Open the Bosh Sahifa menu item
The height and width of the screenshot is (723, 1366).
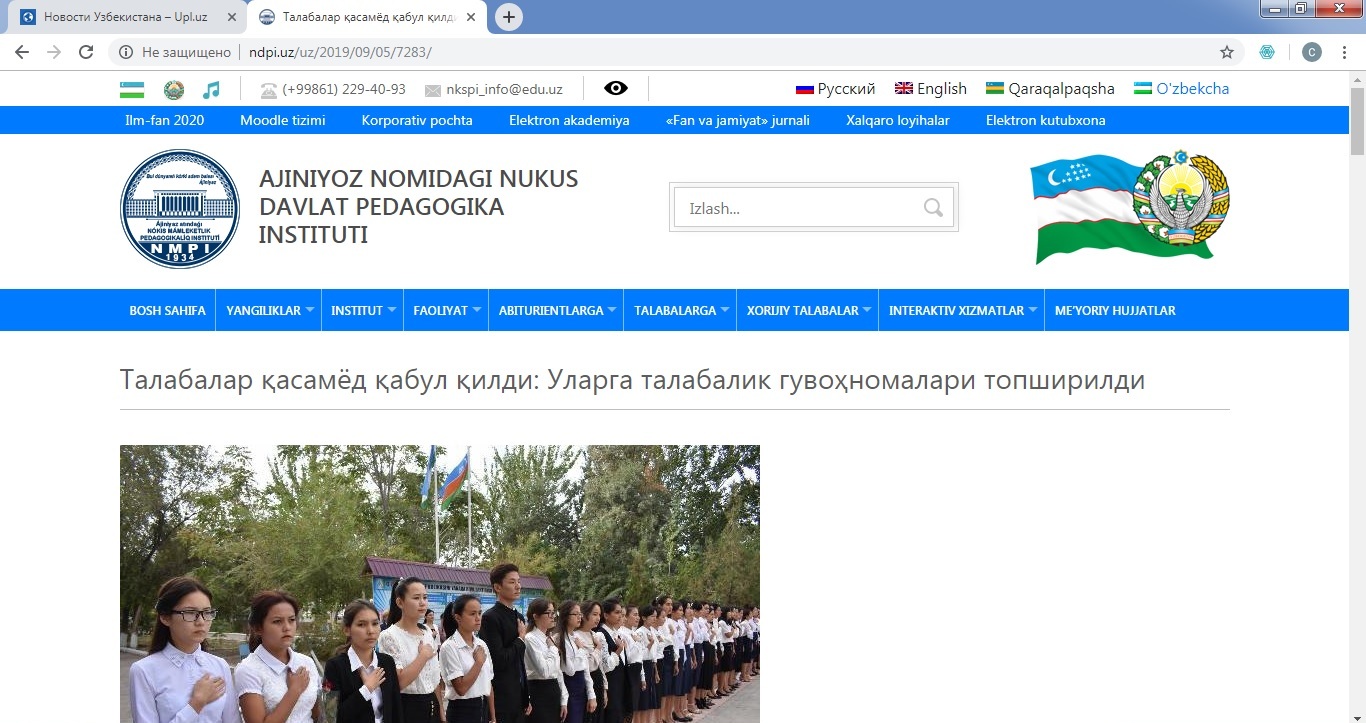[x=167, y=311]
